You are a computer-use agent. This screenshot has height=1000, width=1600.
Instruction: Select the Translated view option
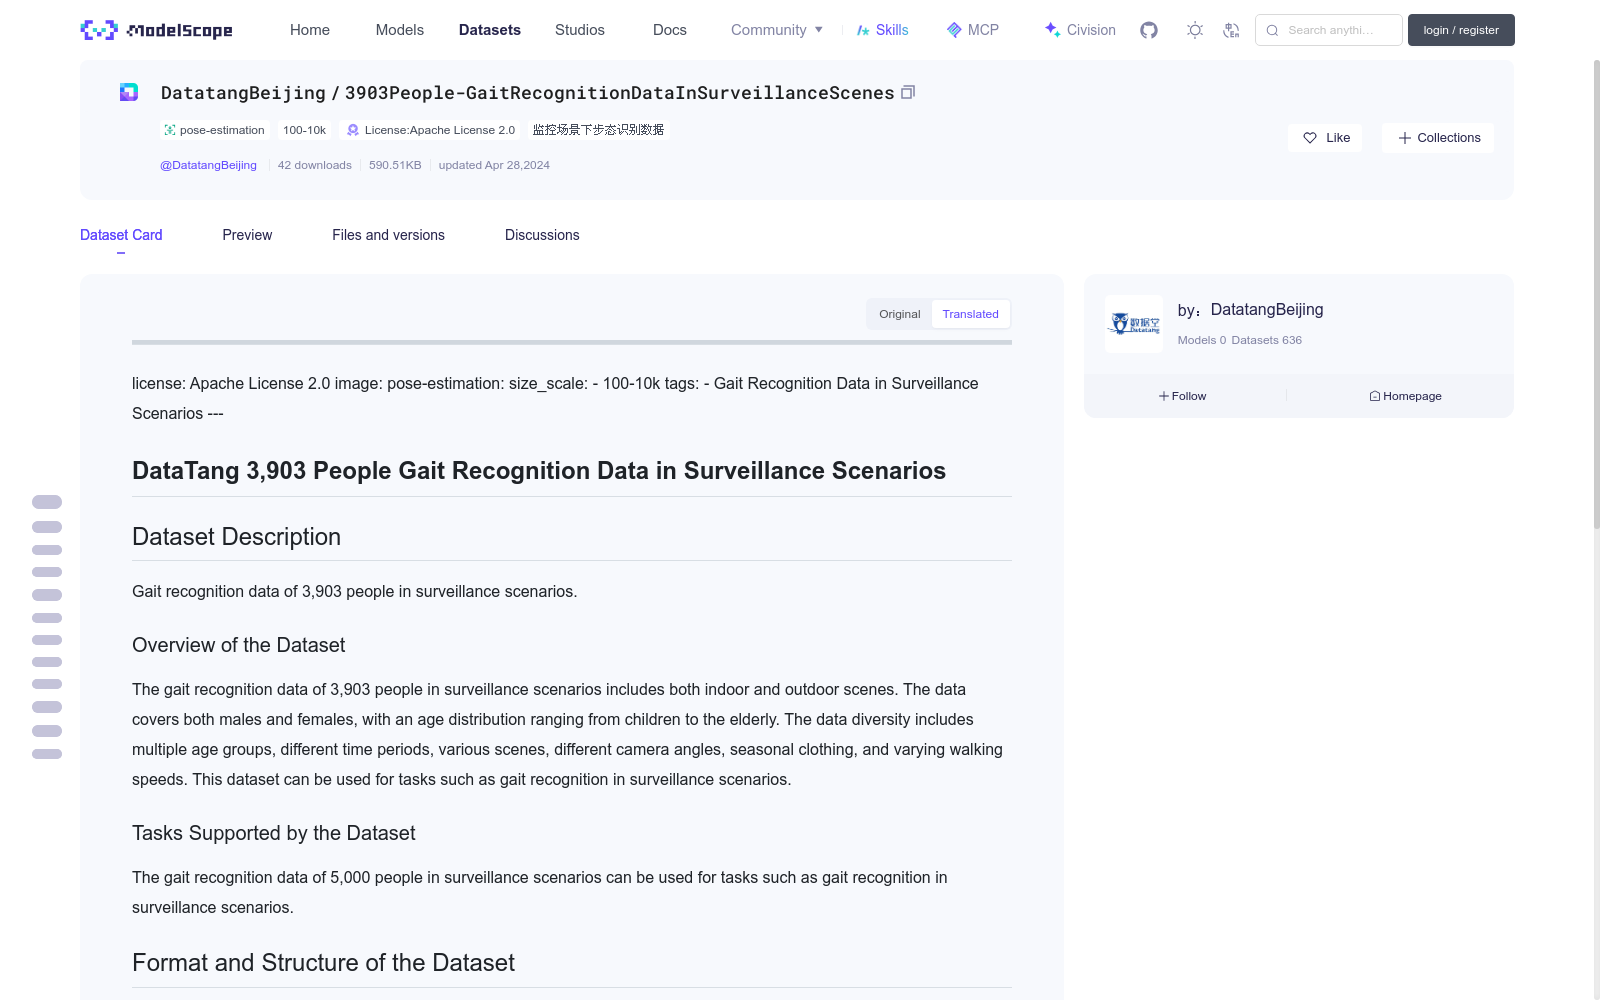tap(970, 314)
